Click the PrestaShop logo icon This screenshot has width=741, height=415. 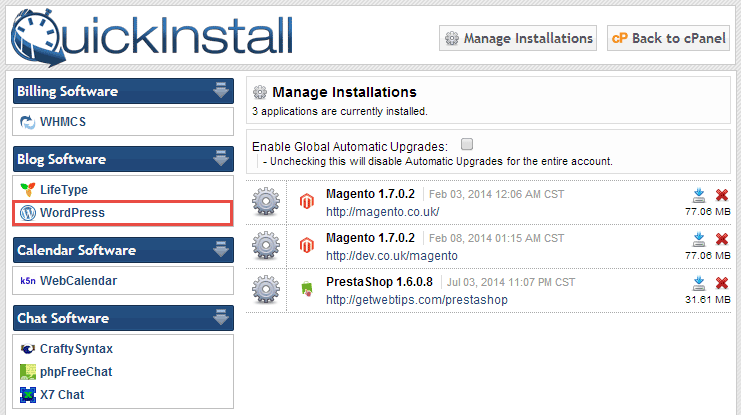[x=307, y=289]
